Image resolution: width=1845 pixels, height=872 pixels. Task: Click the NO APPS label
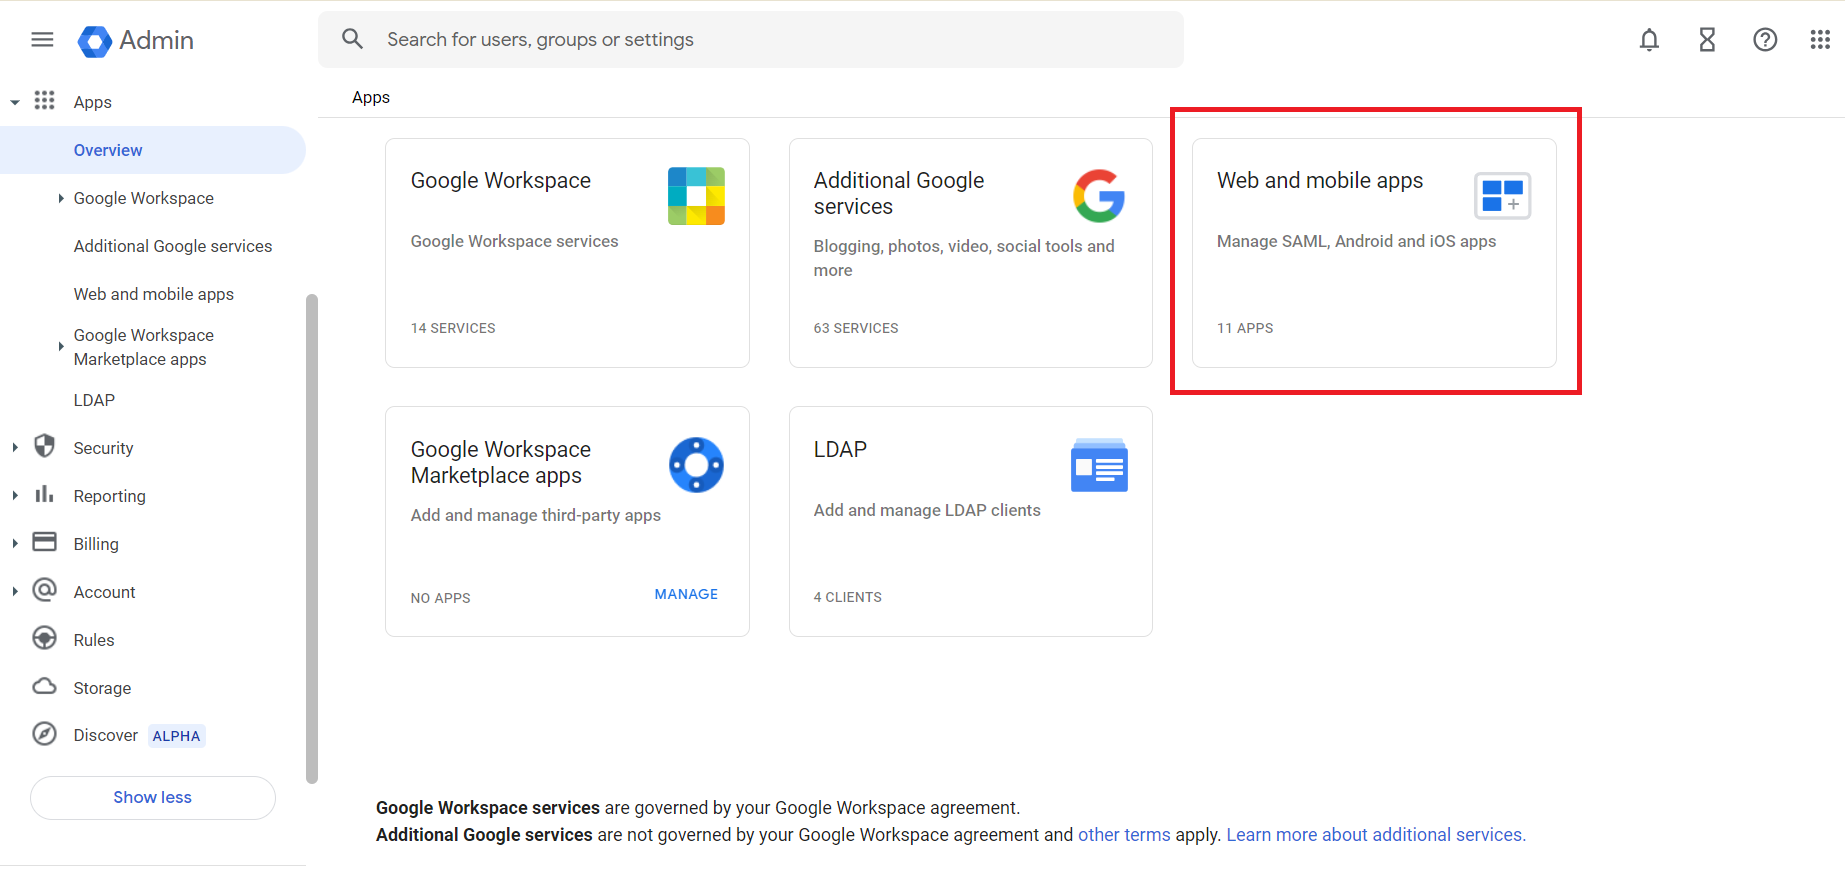[440, 598]
